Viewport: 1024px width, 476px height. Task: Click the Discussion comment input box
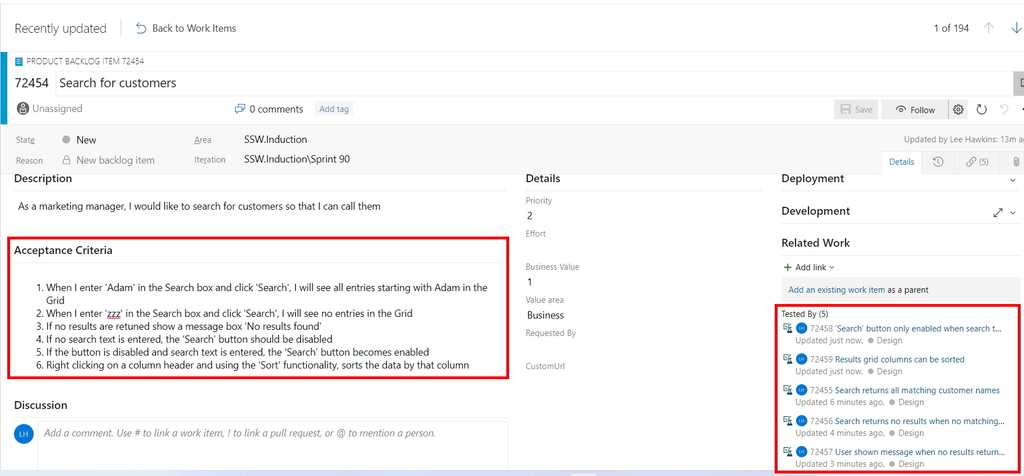(x=272, y=434)
